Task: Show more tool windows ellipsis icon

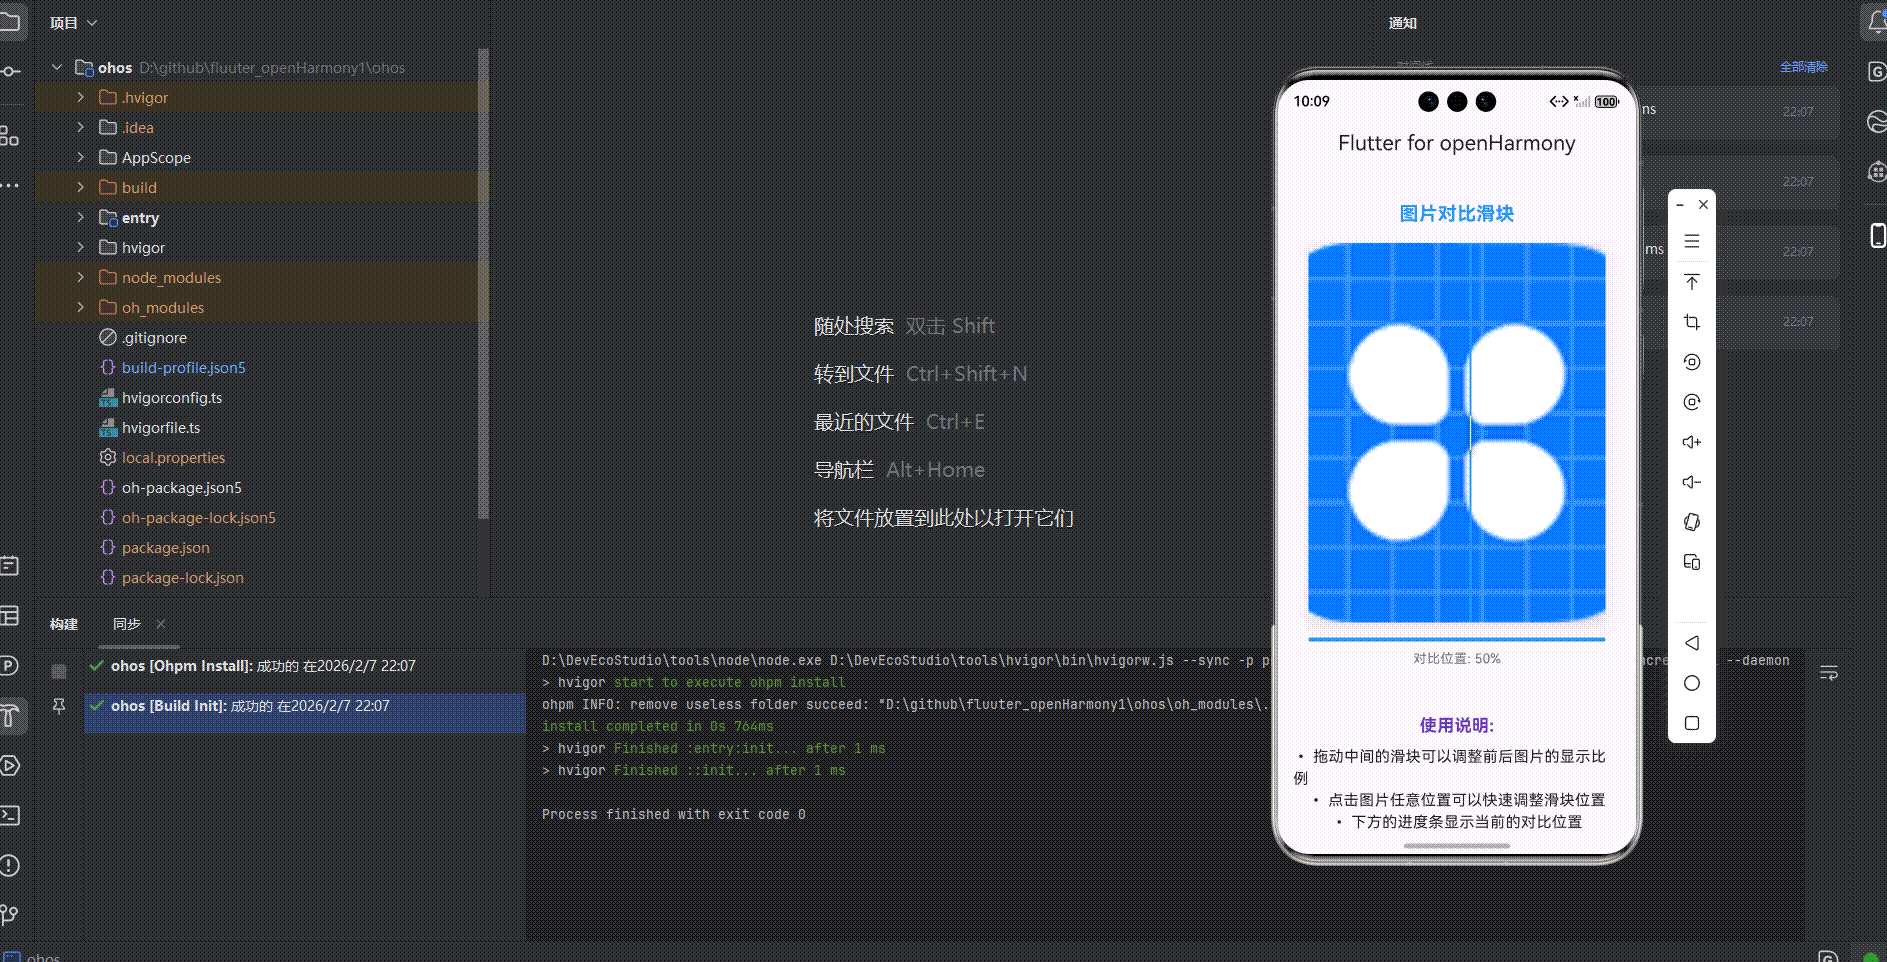Action: click(x=9, y=185)
